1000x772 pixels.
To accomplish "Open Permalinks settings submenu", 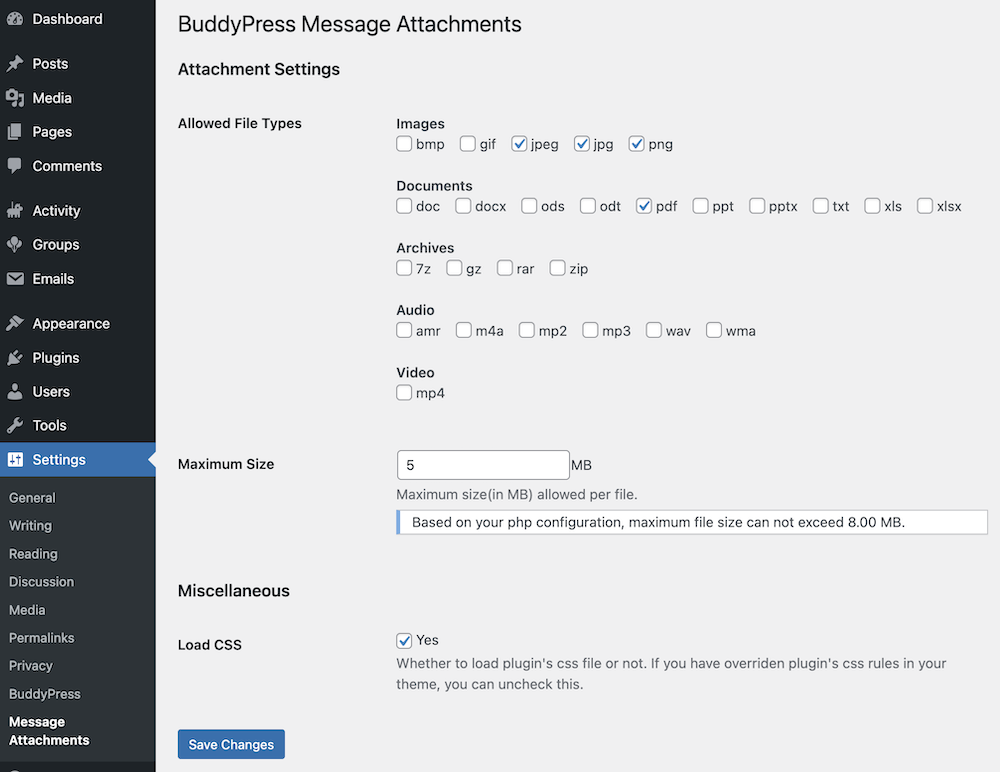I will click(x=41, y=638).
